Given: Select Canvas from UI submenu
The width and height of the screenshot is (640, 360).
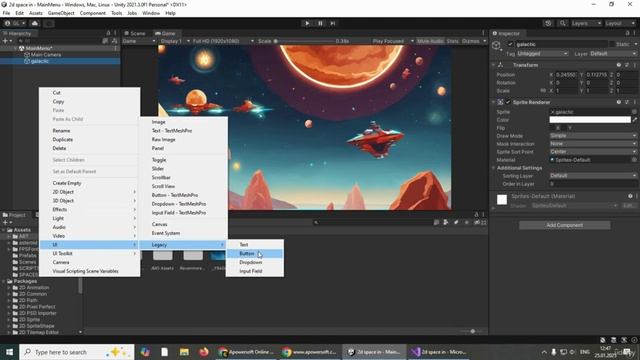Looking at the screenshot, I should point(183,224).
